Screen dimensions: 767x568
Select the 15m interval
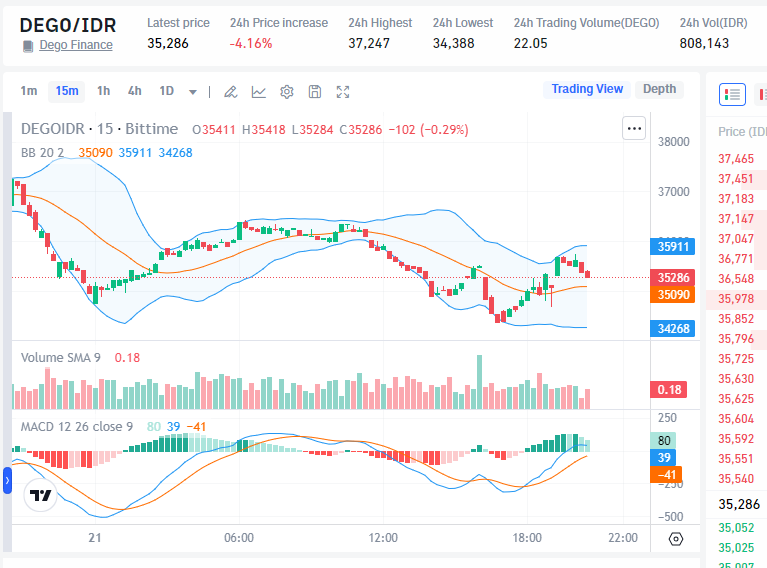click(67, 91)
